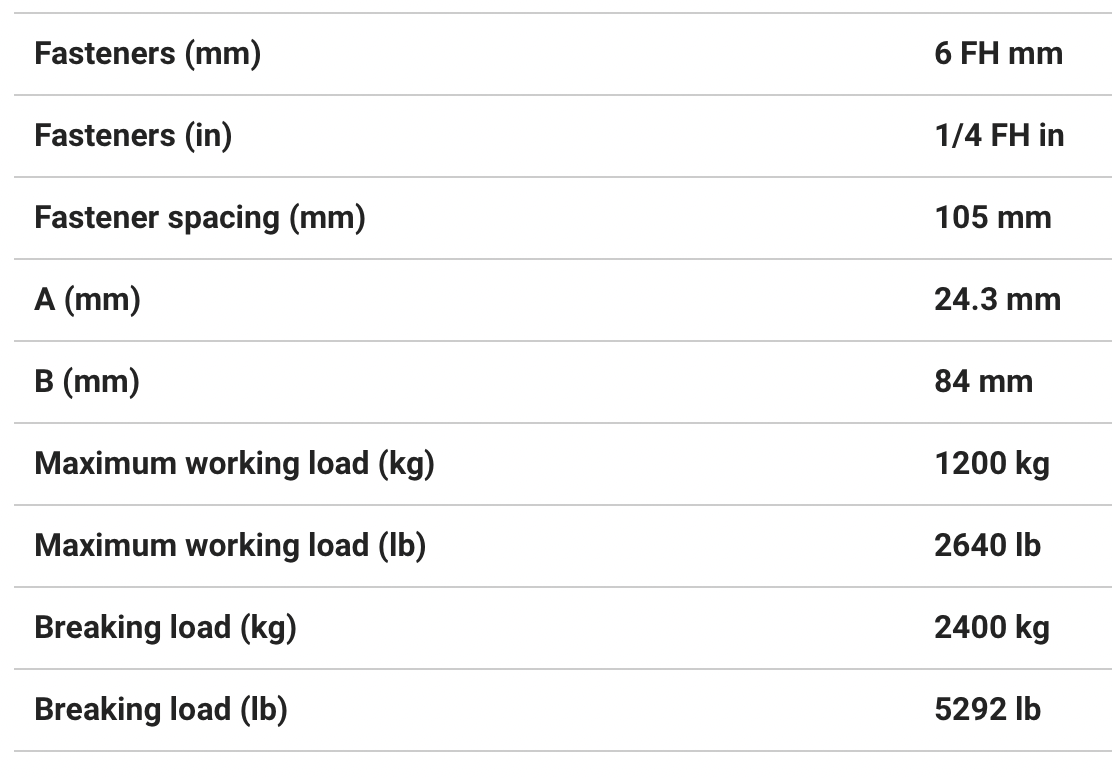The image size is (1112, 778).
Task: Select the '2640 lb' value
Action: [x=987, y=546]
